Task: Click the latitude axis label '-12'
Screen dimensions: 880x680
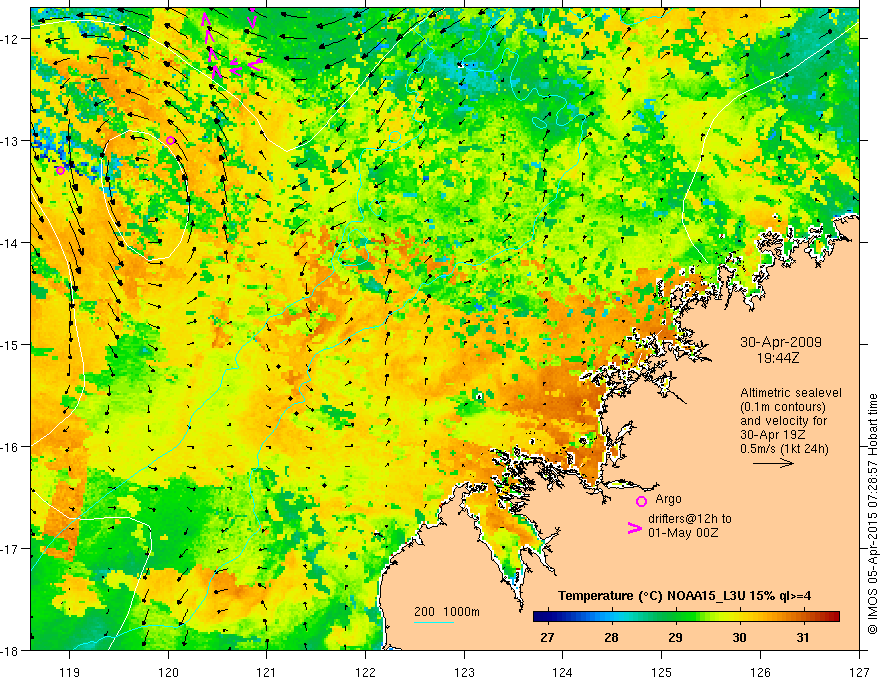Action: [x=10, y=39]
